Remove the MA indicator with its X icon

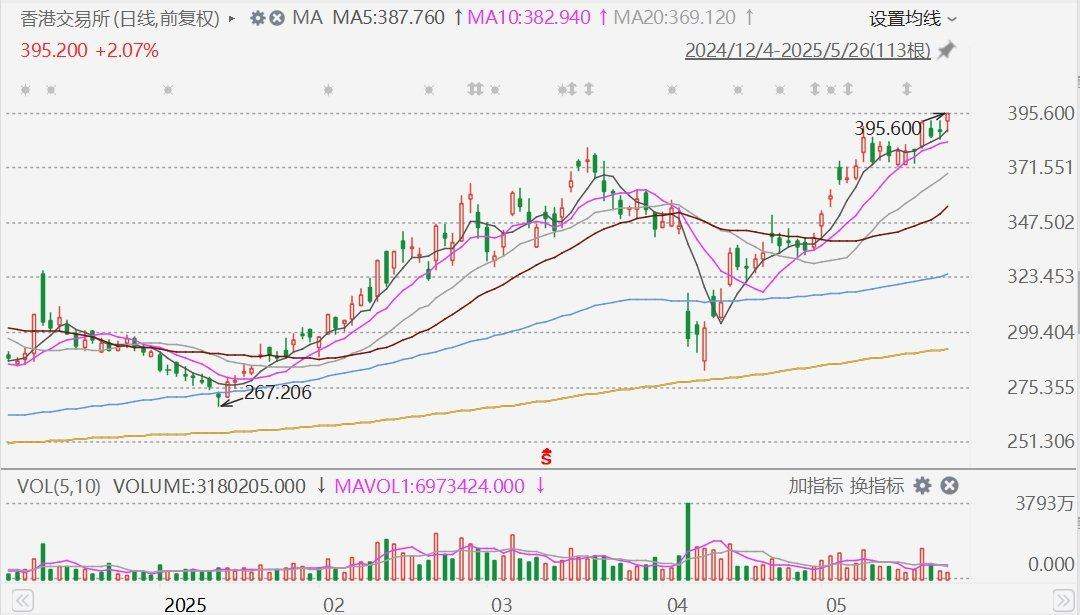tap(277, 18)
